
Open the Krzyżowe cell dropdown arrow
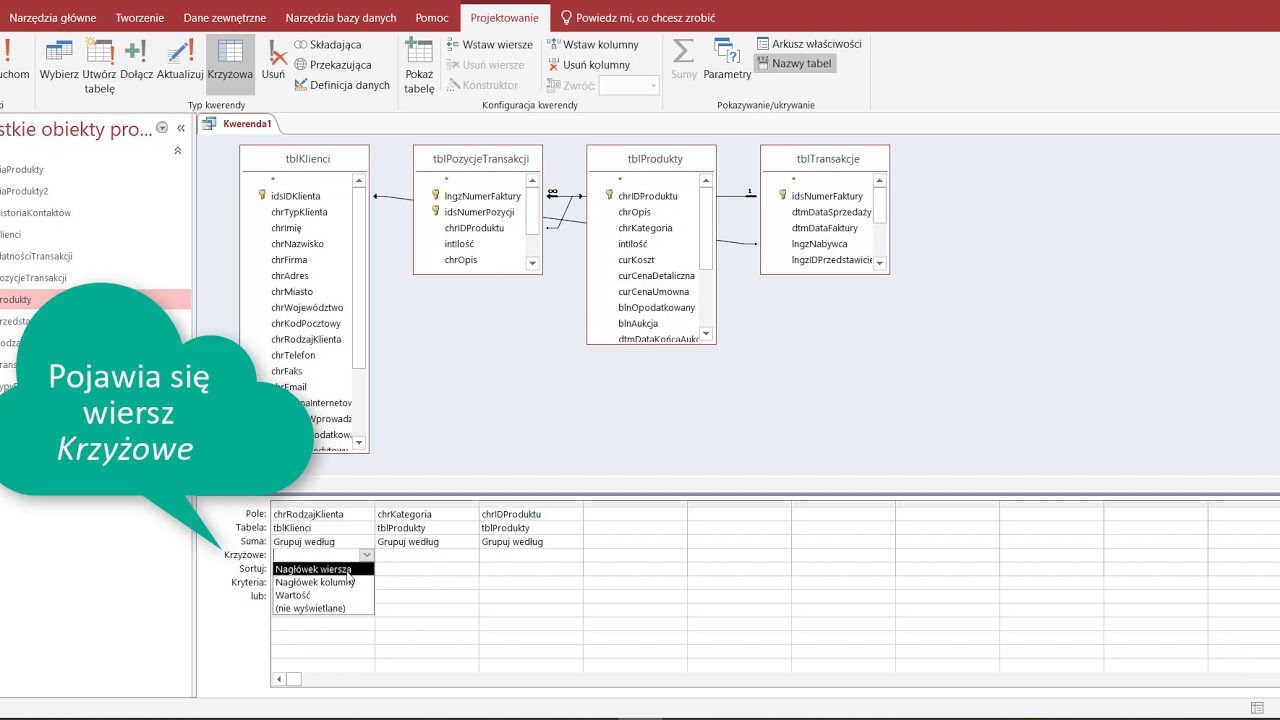coord(367,555)
